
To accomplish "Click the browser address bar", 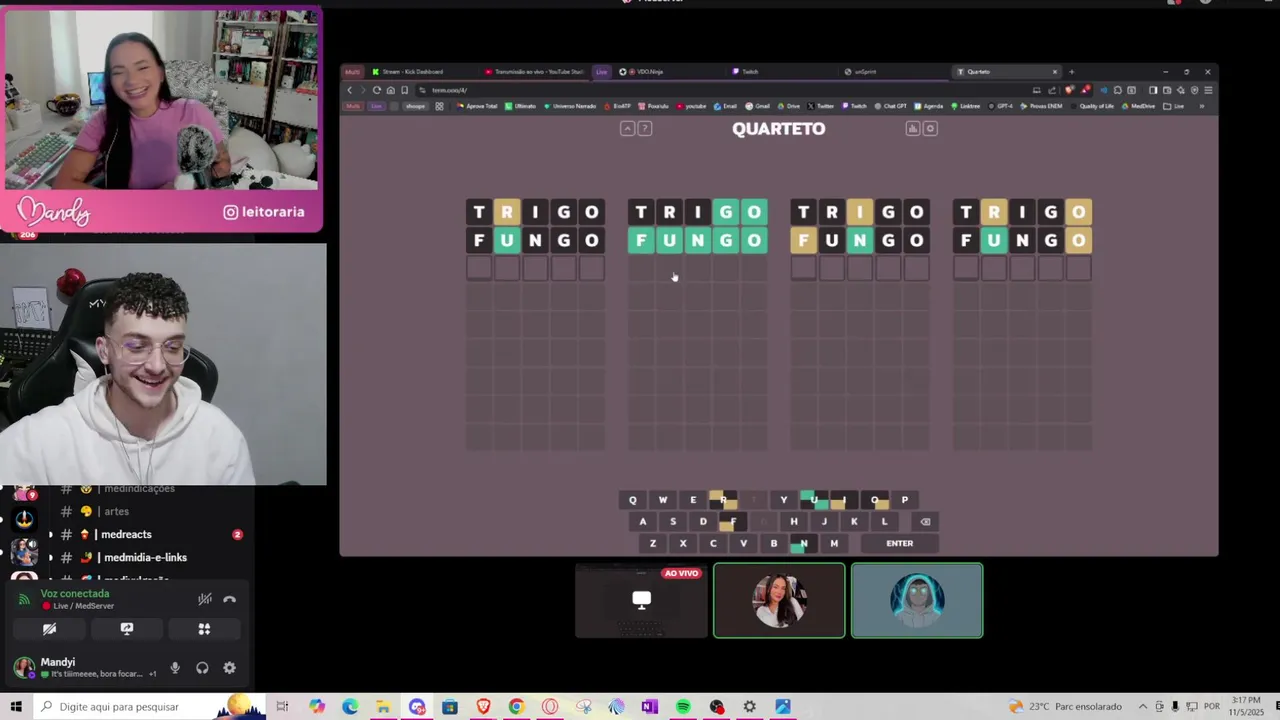I will point(720,90).
